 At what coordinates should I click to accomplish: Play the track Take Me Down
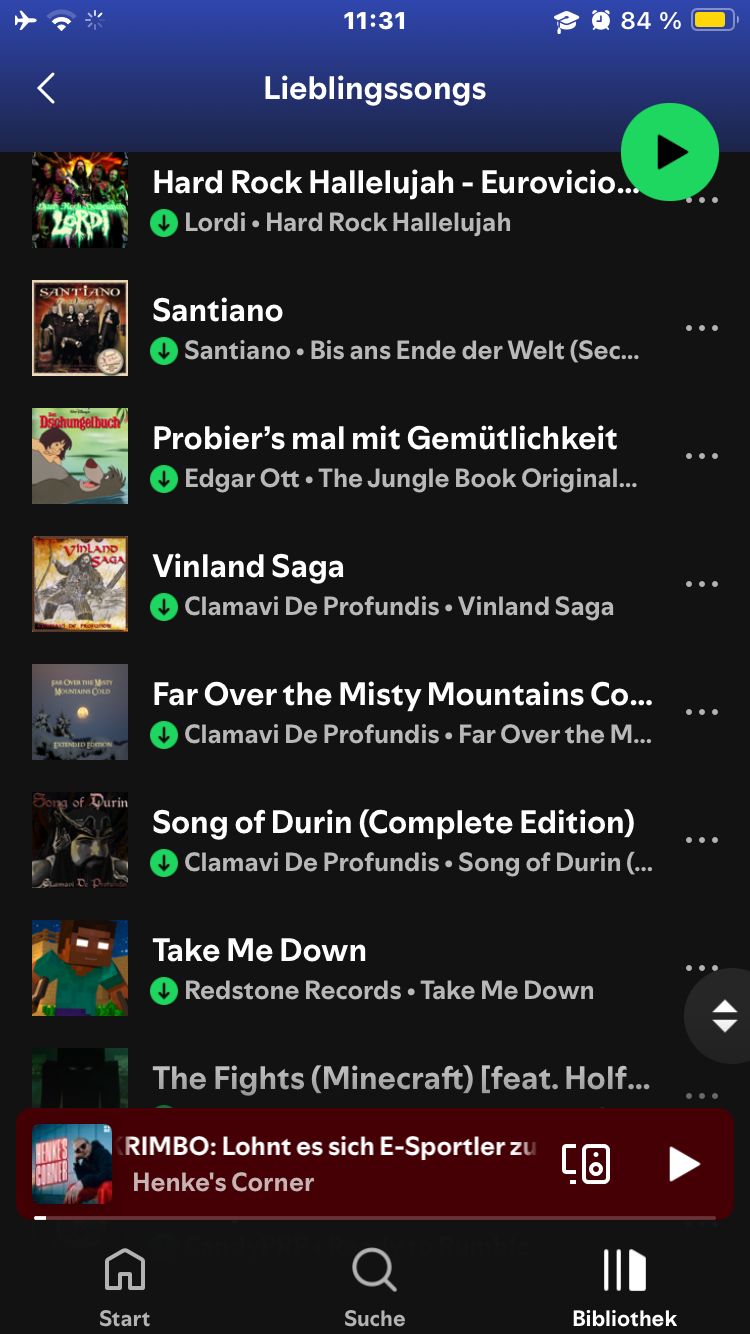259,951
